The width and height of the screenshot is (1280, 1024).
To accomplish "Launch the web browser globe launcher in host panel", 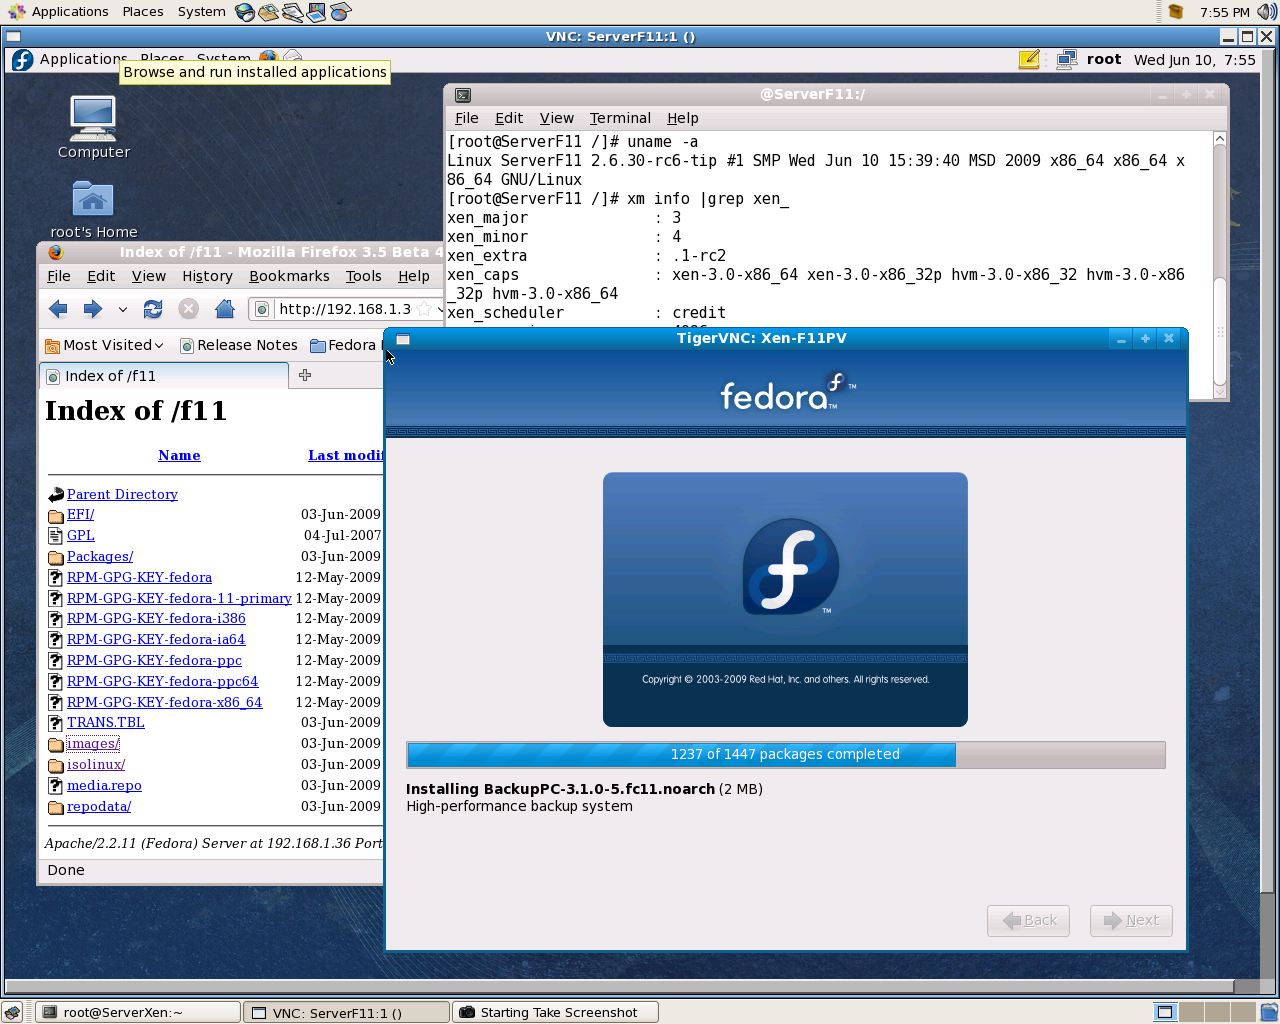I will tap(245, 12).
